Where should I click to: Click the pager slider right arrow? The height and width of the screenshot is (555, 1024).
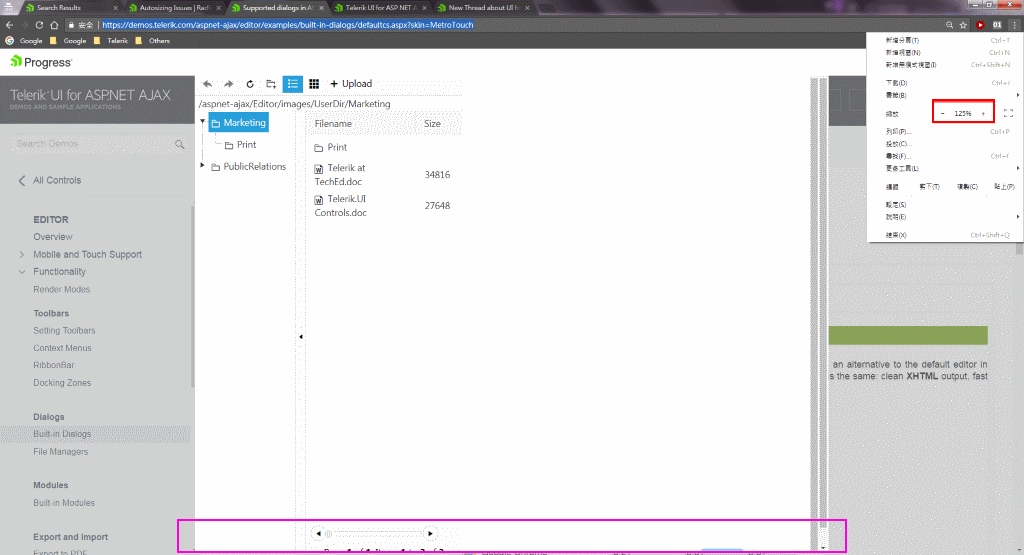tap(430, 533)
